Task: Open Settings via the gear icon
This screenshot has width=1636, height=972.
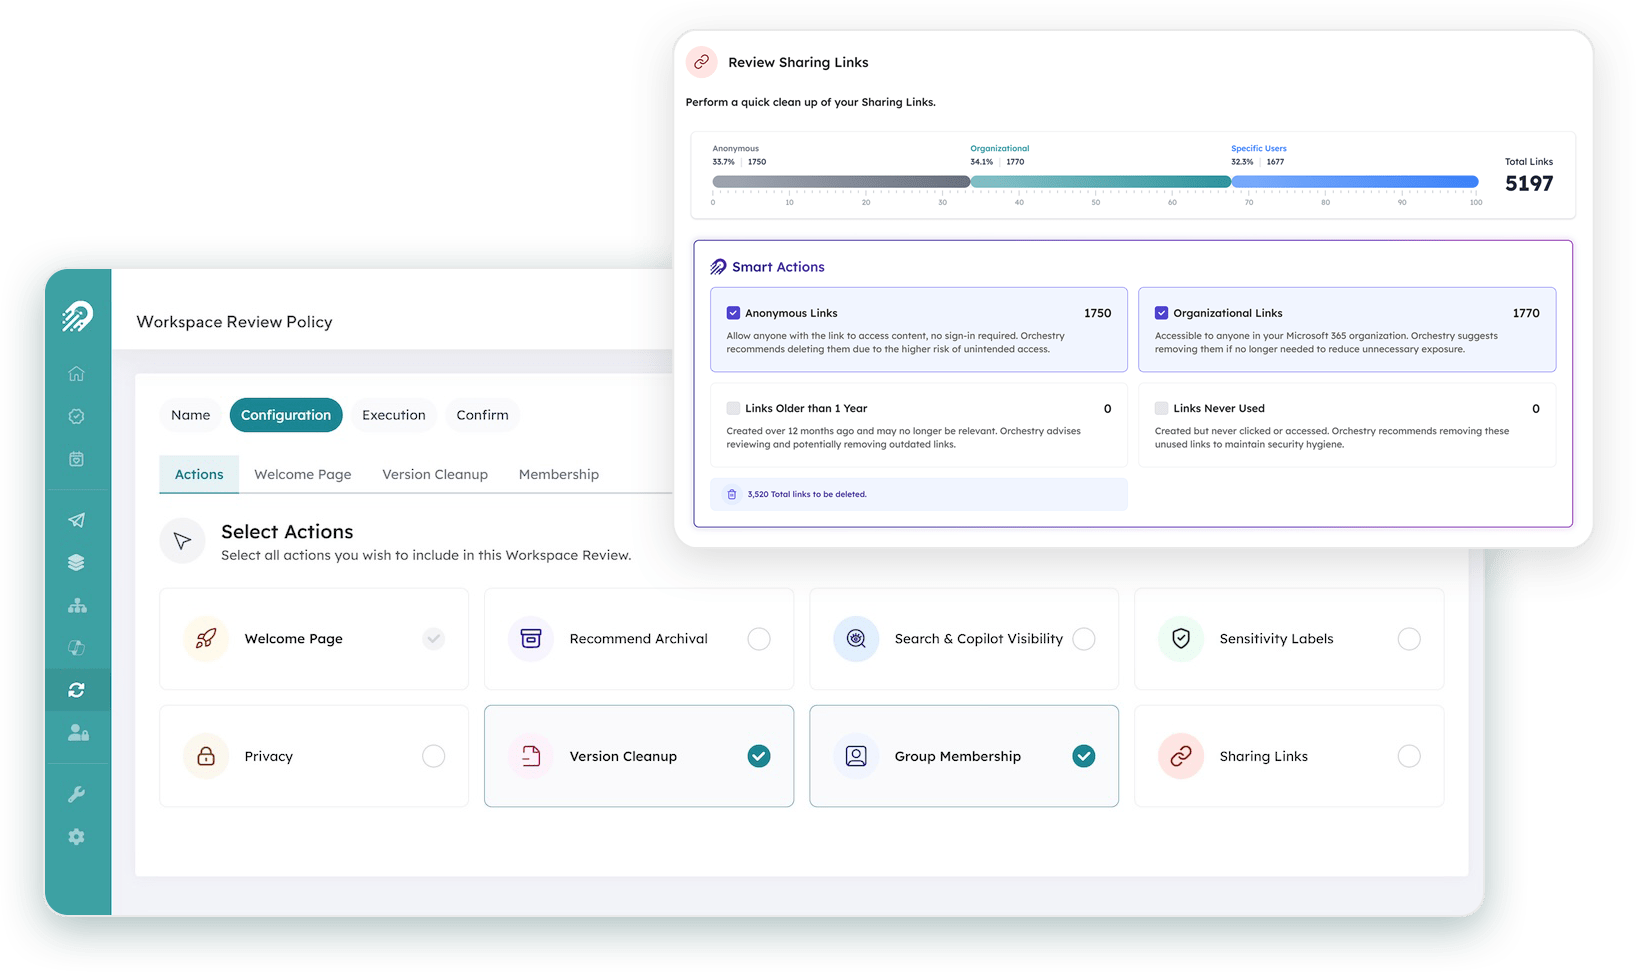Action: [76, 837]
